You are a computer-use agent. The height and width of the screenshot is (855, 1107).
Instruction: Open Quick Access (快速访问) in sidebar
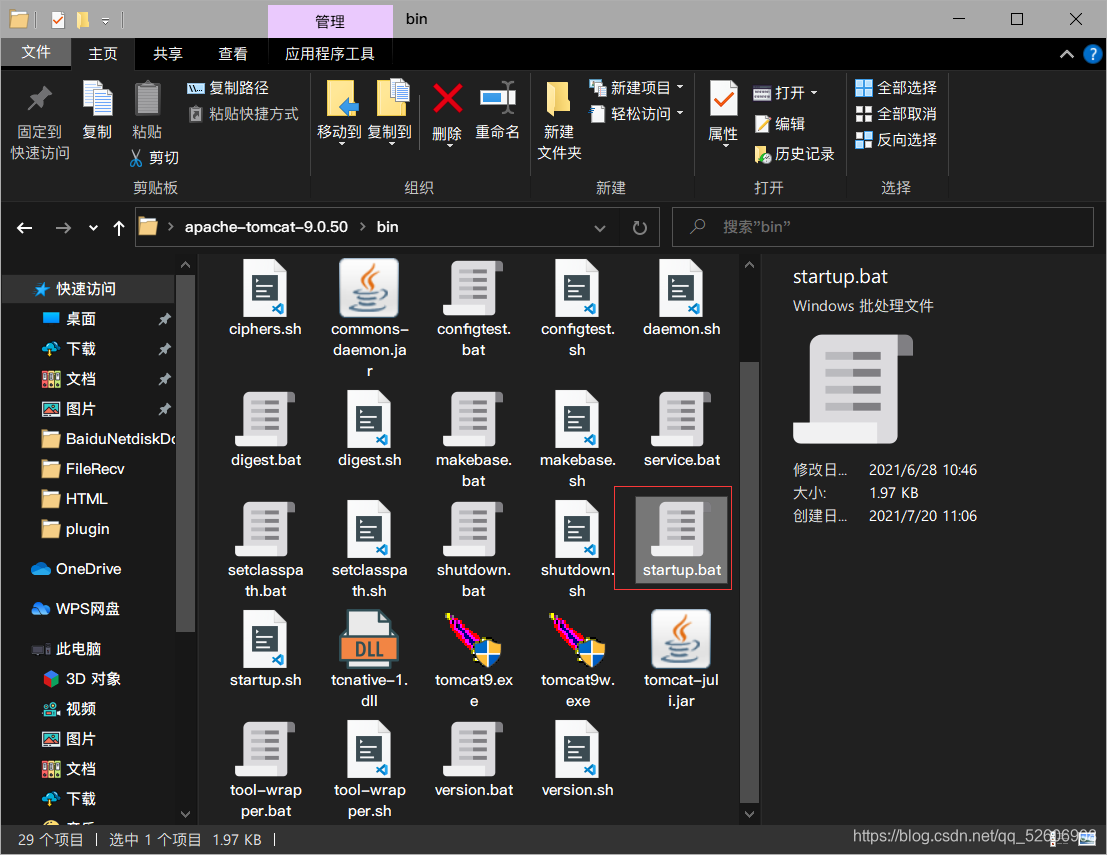point(86,289)
